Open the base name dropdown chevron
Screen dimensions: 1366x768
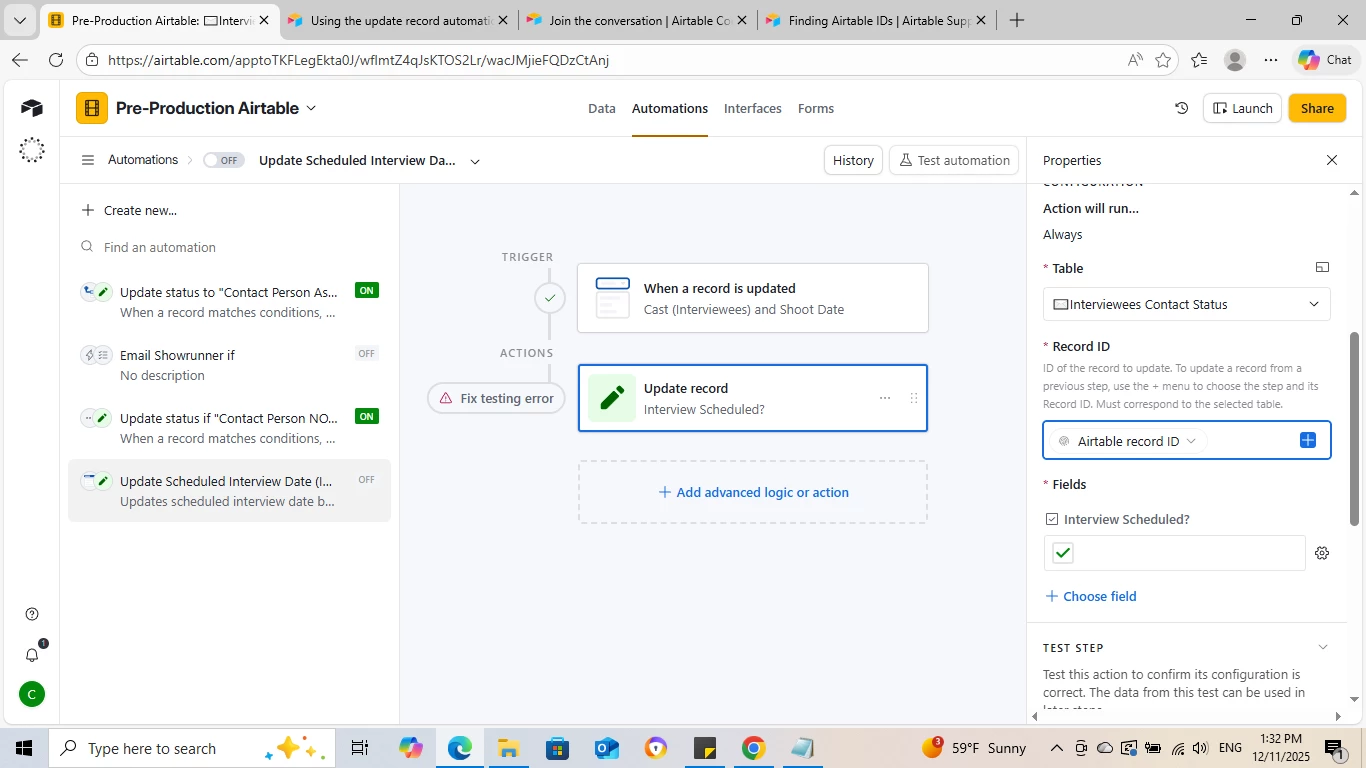click(311, 108)
